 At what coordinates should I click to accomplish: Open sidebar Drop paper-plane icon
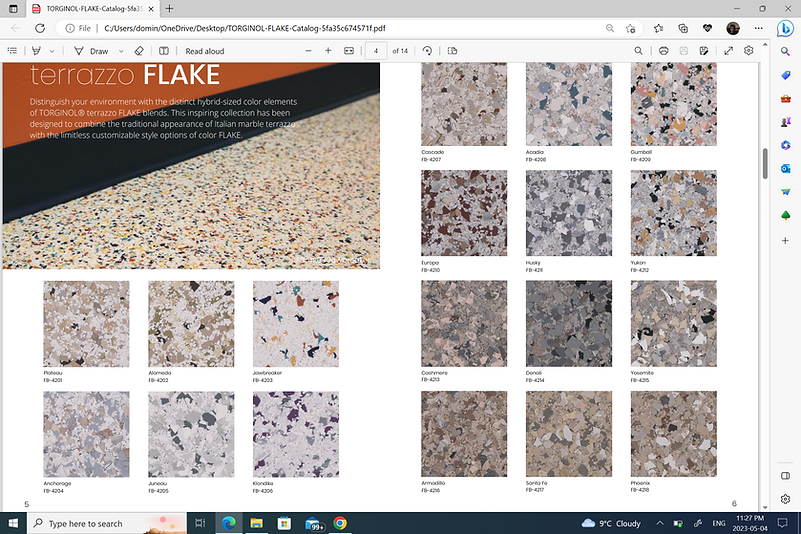point(786,192)
